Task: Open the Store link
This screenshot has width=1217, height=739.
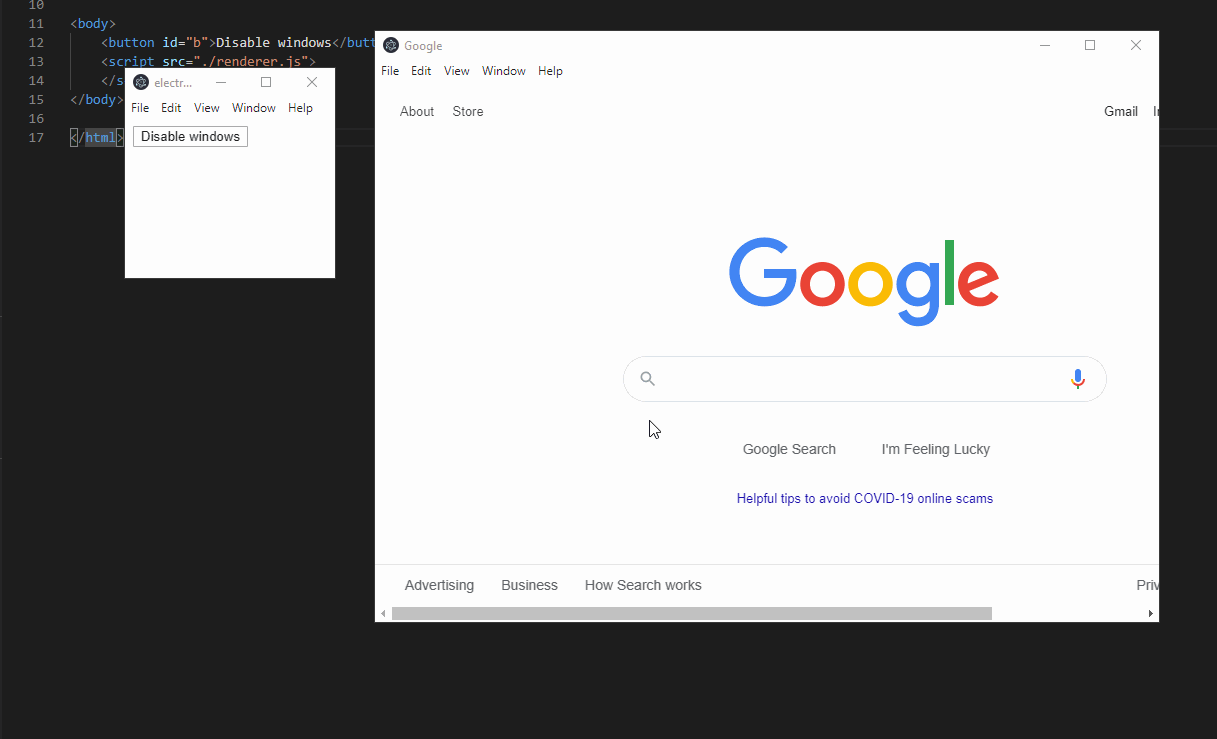Action: click(x=468, y=111)
